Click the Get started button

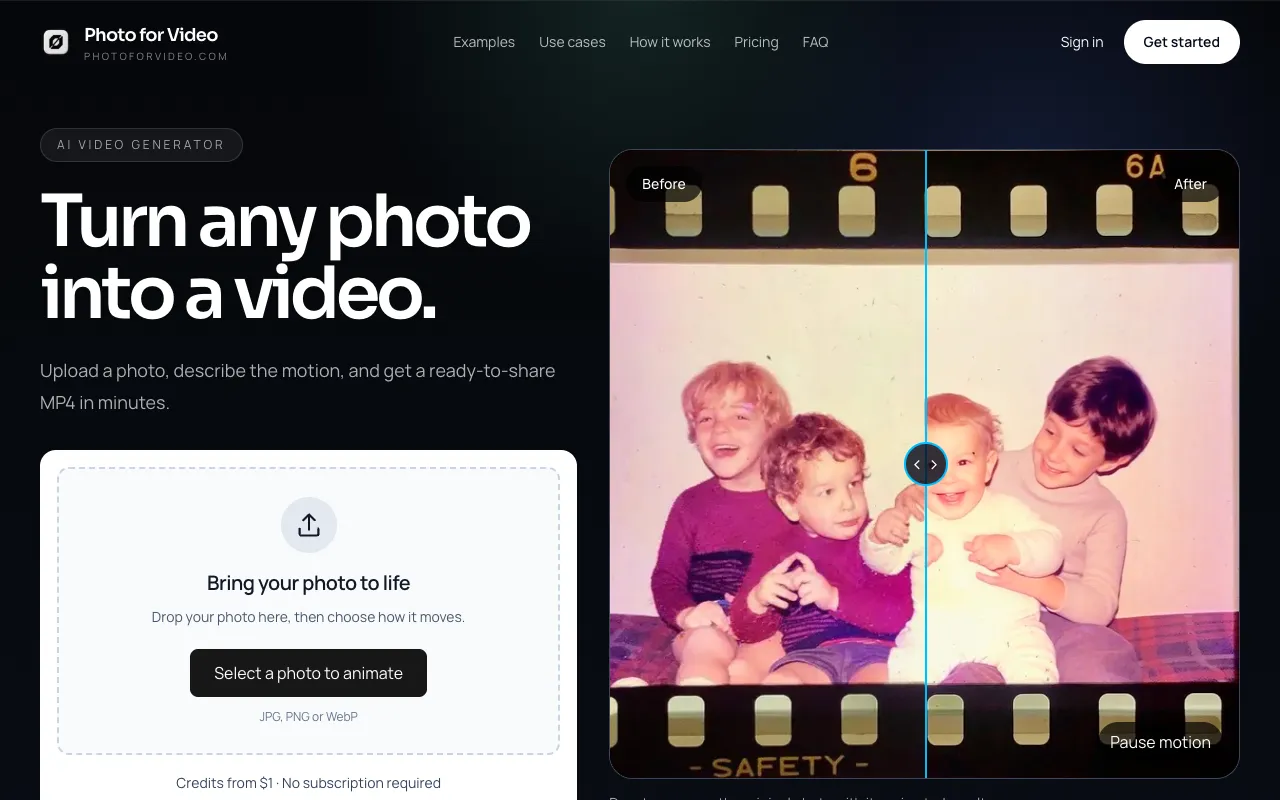click(1182, 42)
